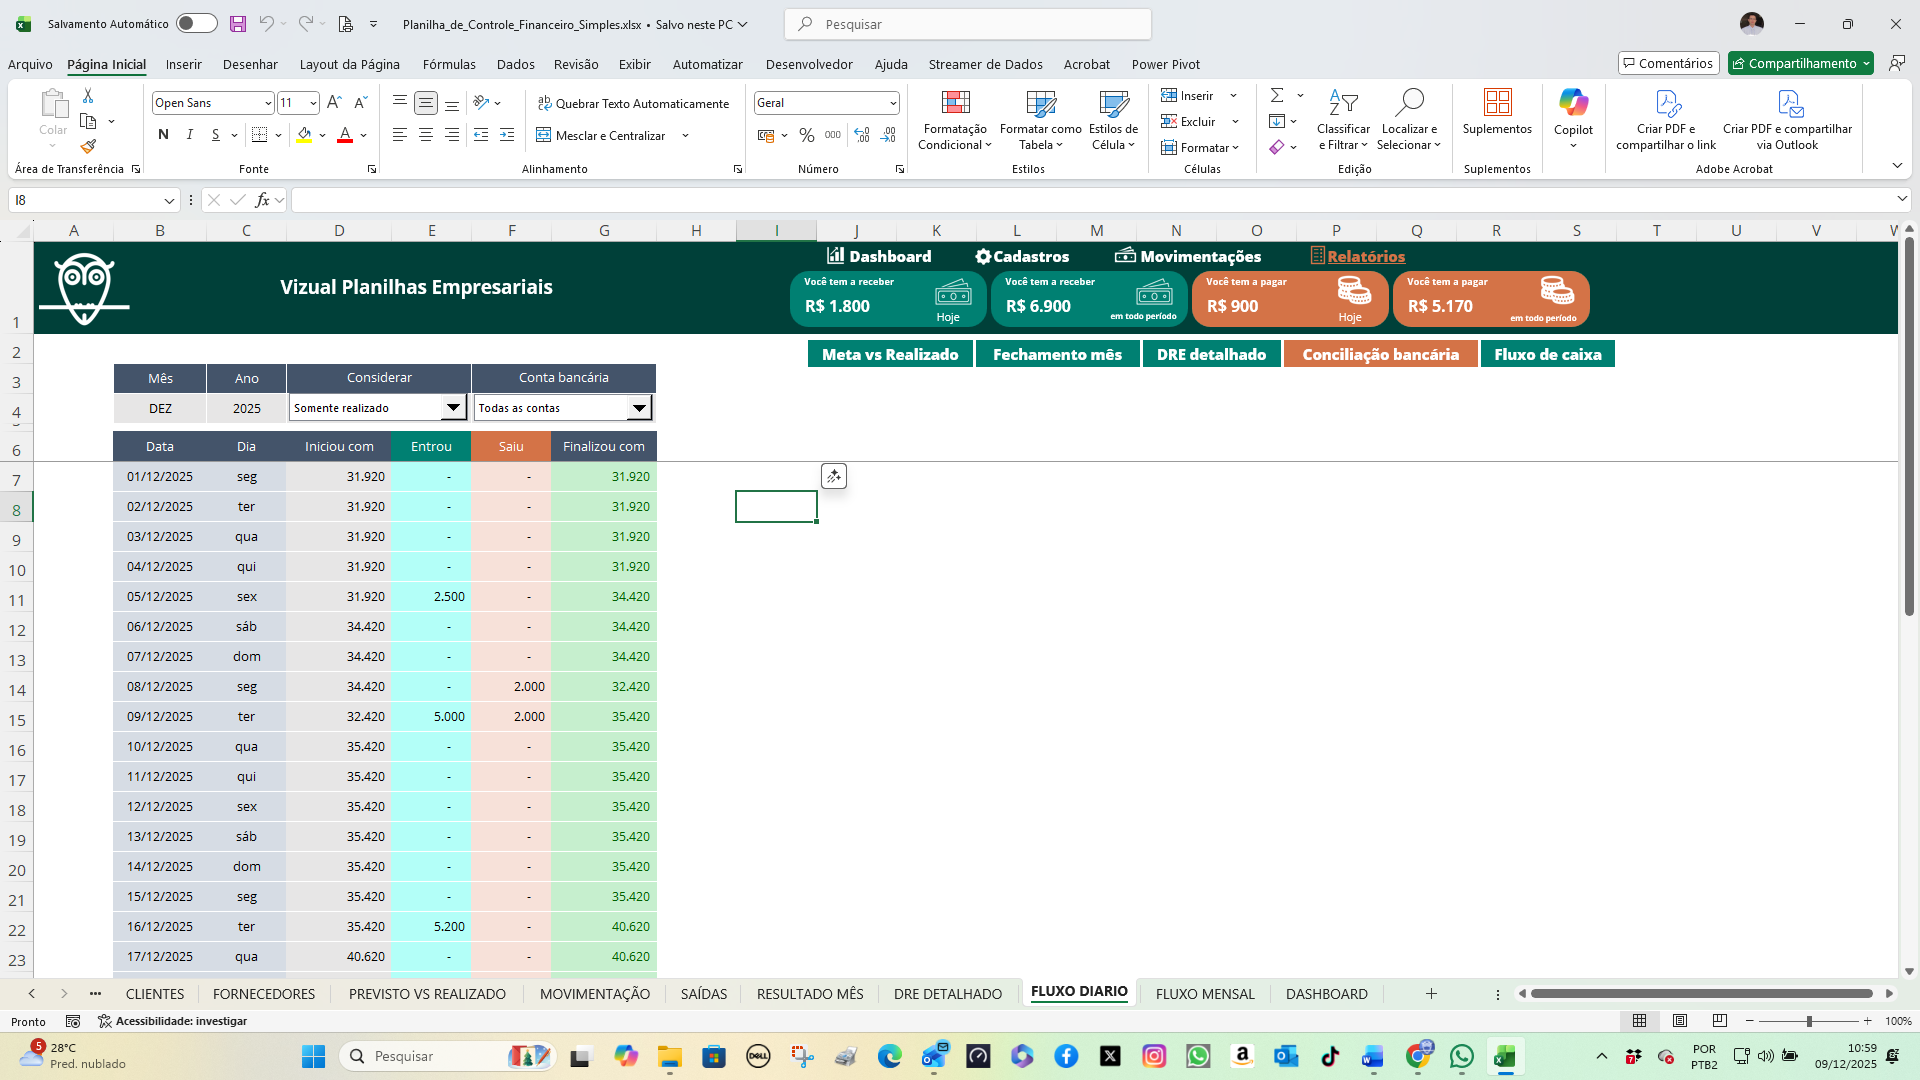Click the AutoSum sigma icon
The width and height of the screenshot is (1920, 1080).
pyautogui.click(x=1277, y=95)
